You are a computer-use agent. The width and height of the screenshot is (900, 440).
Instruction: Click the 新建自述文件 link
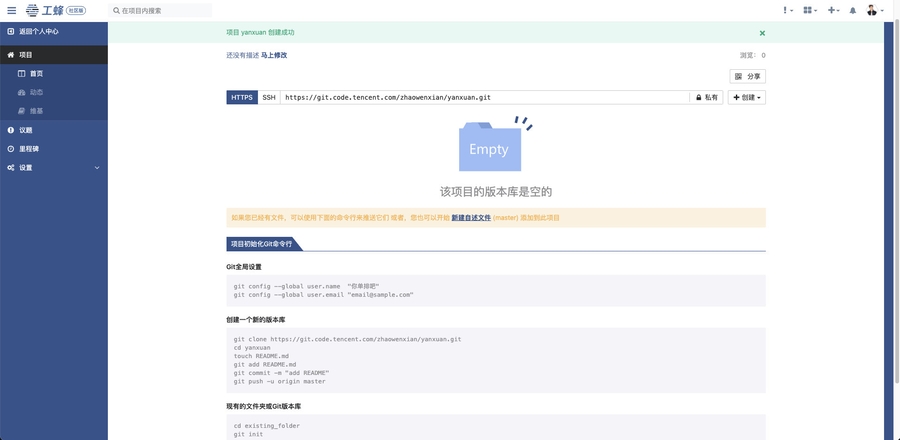click(x=470, y=218)
